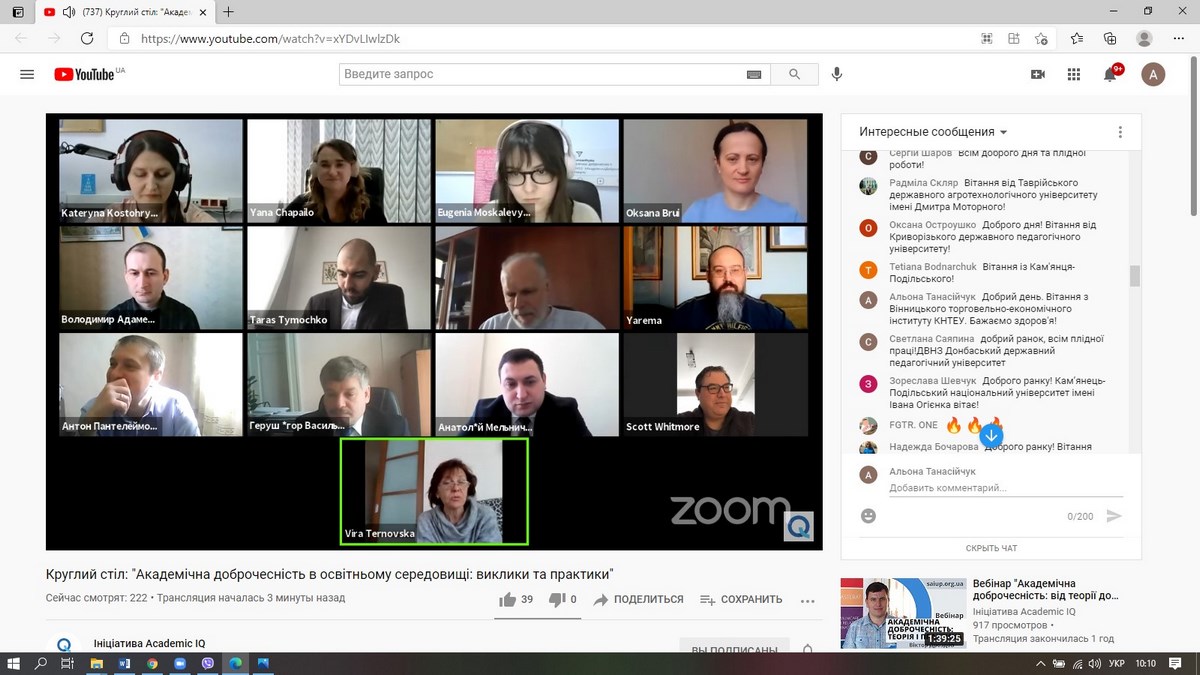Click the voice search microphone icon
This screenshot has height=675, width=1200.
click(837, 74)
